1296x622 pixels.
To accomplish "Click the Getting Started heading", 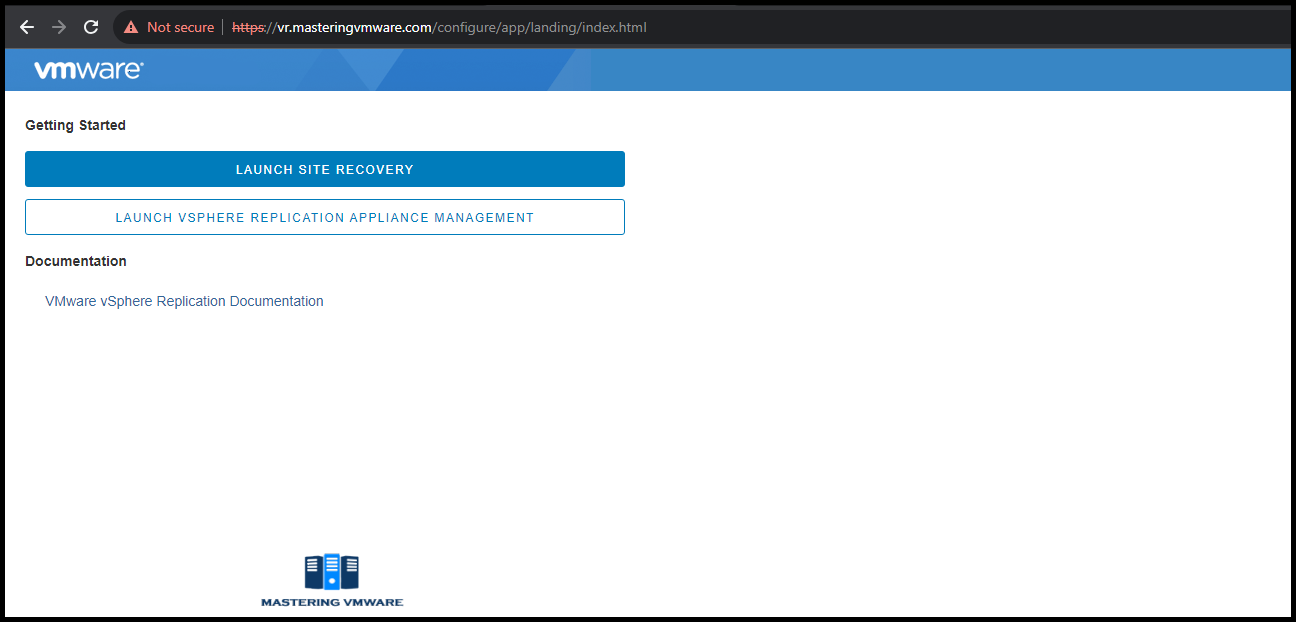I will 75,125.
